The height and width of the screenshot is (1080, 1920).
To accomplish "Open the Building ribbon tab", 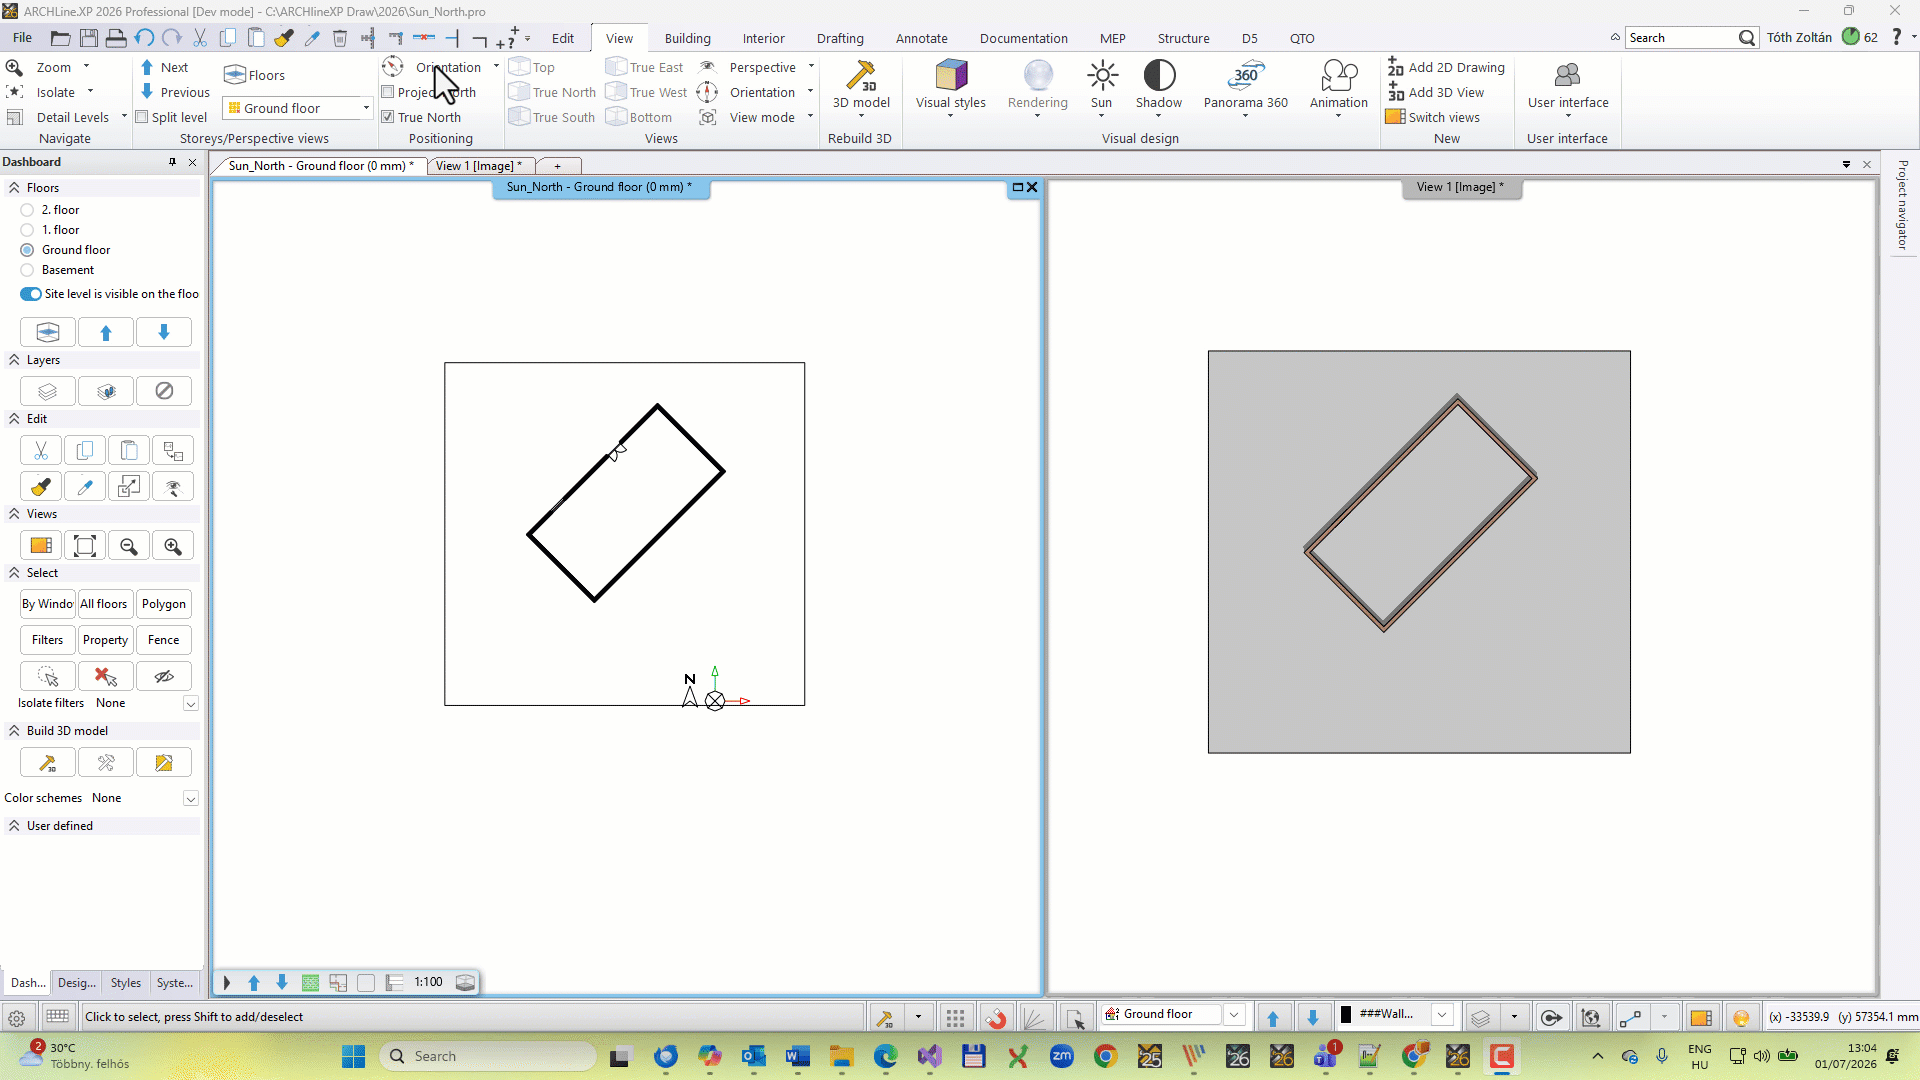I will click(688, 38).
